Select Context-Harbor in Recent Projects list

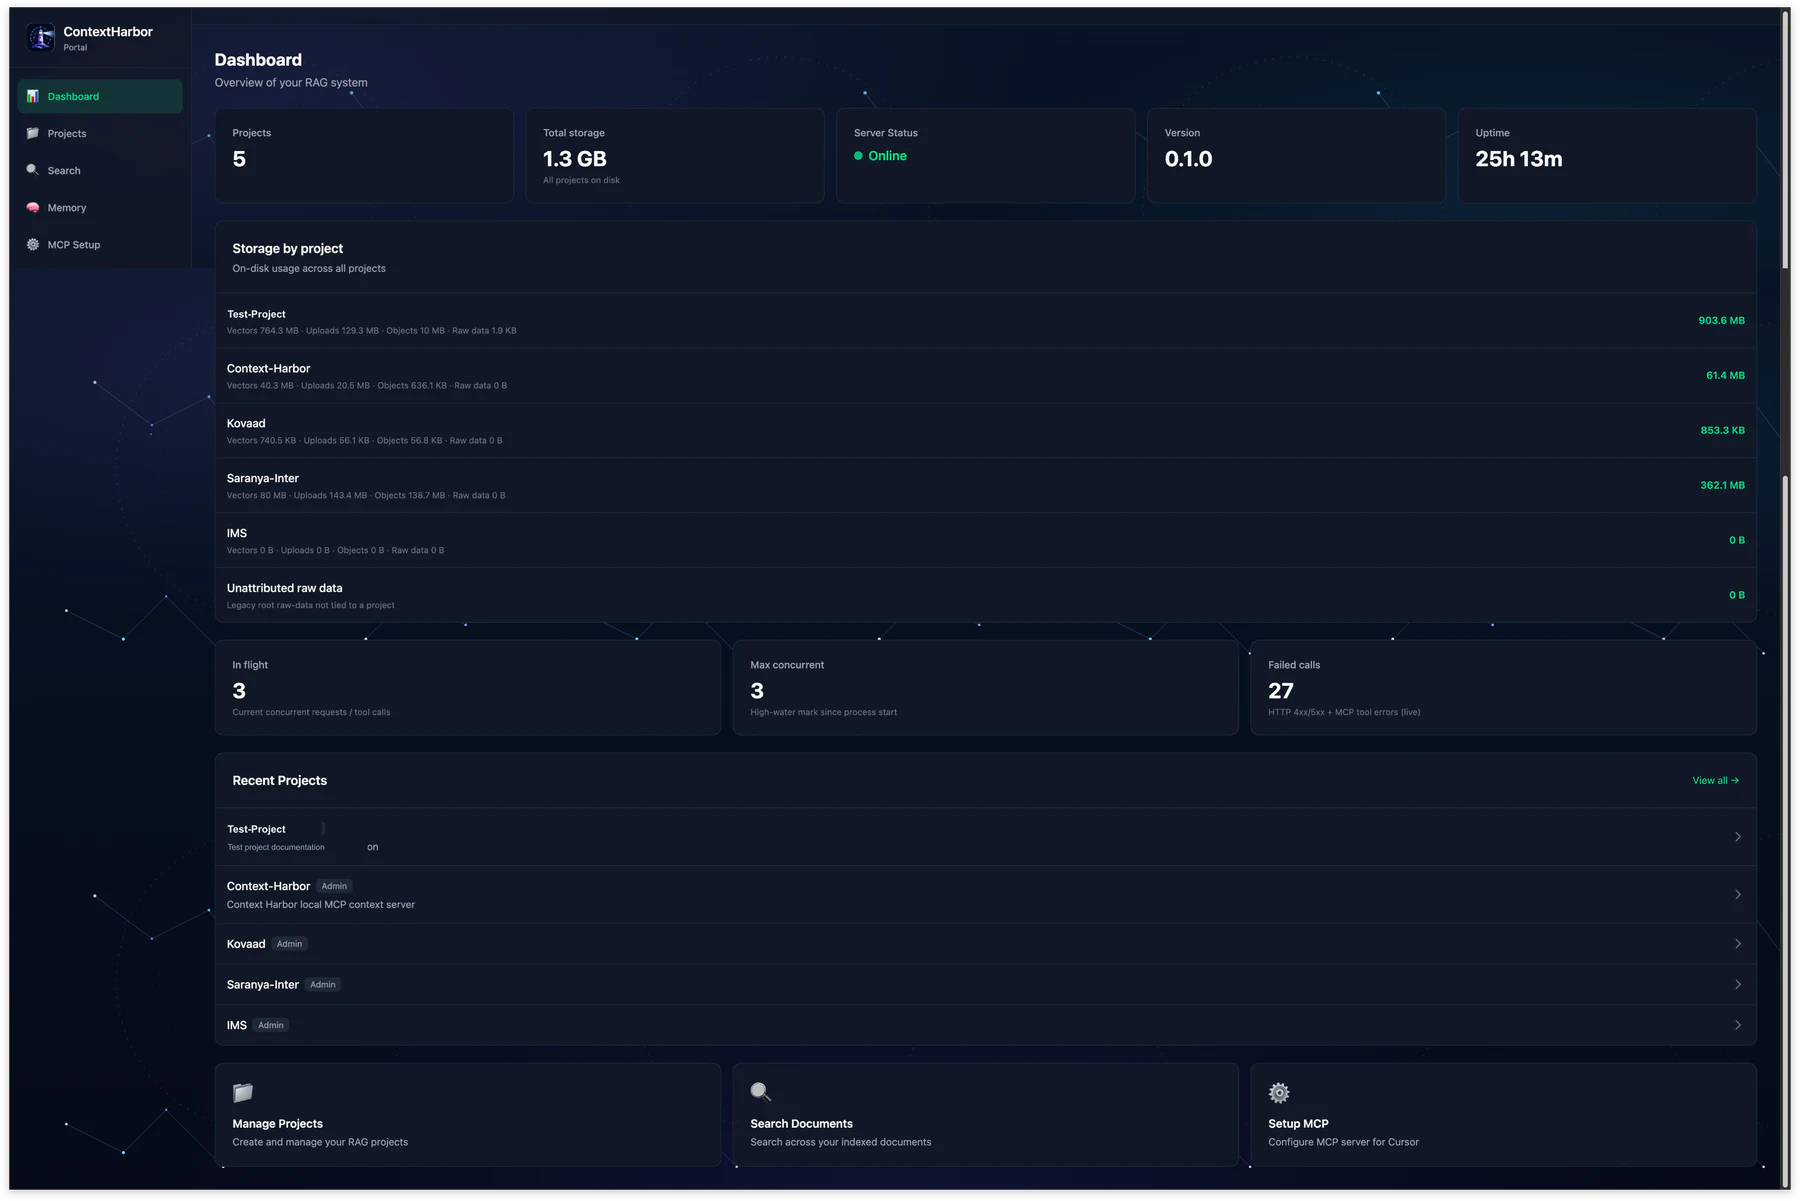pos(985,895)
